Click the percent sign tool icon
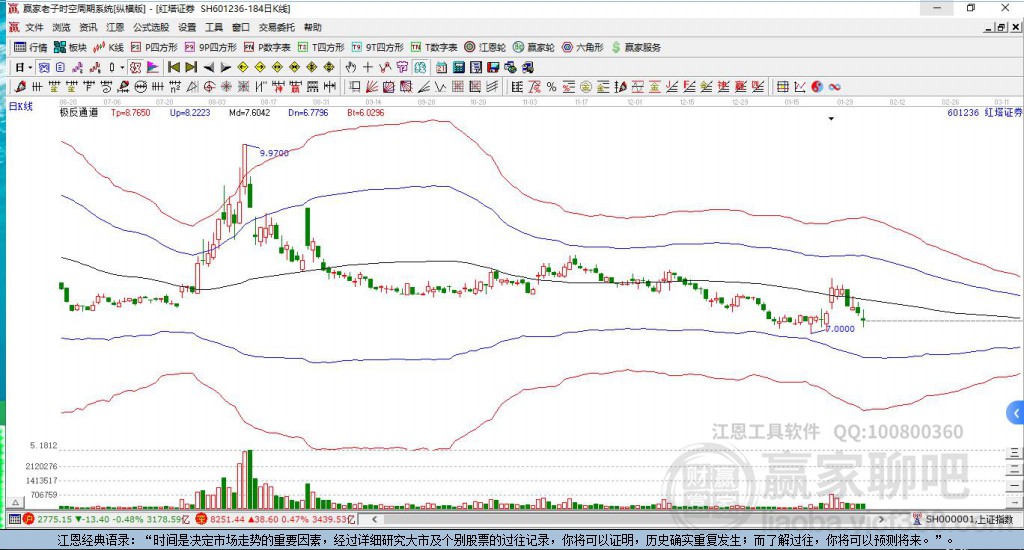1024x550 pixels. pos(552,87)
